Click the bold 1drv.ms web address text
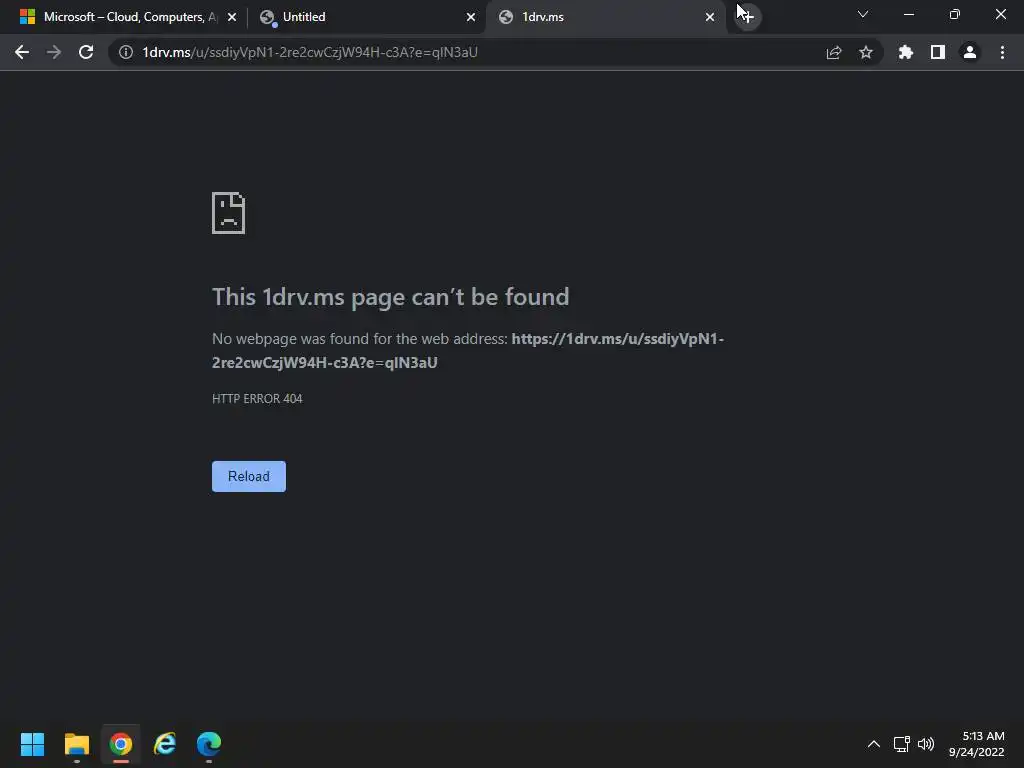This screenshot has height=768, width=1024. pyautogui.click(x=468, y=351)
